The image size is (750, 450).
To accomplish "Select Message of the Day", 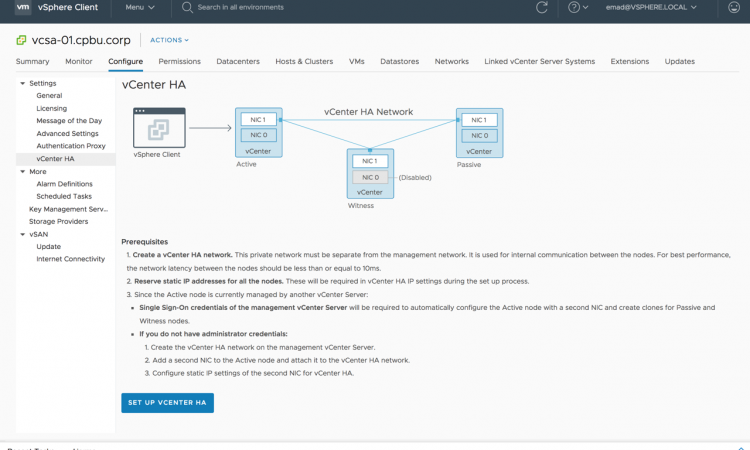I will point(69,121).
